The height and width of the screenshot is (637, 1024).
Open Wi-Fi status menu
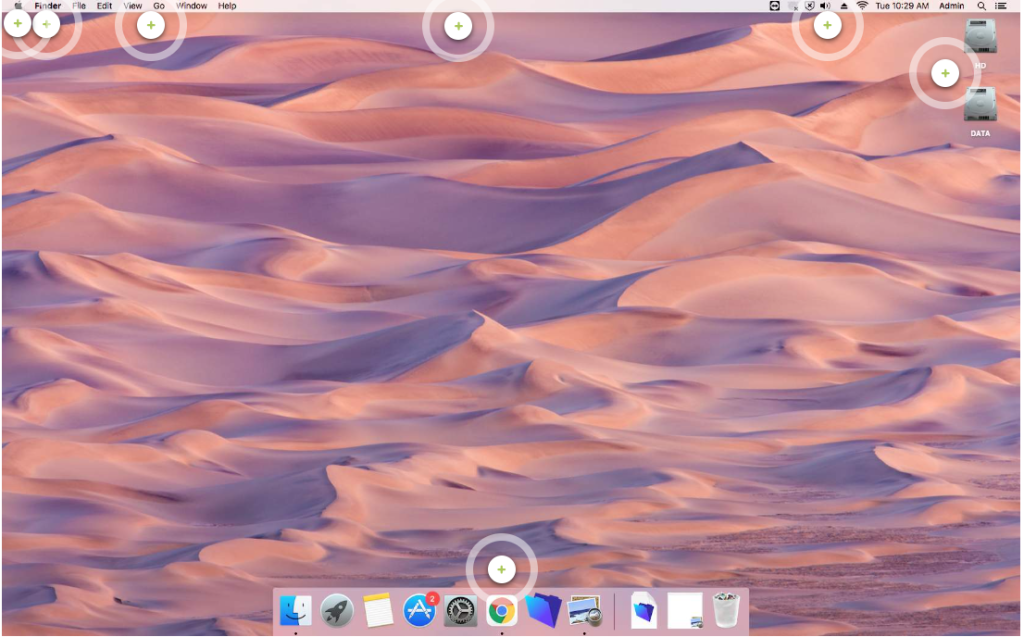pyautogui.click(x=861, y=6)
